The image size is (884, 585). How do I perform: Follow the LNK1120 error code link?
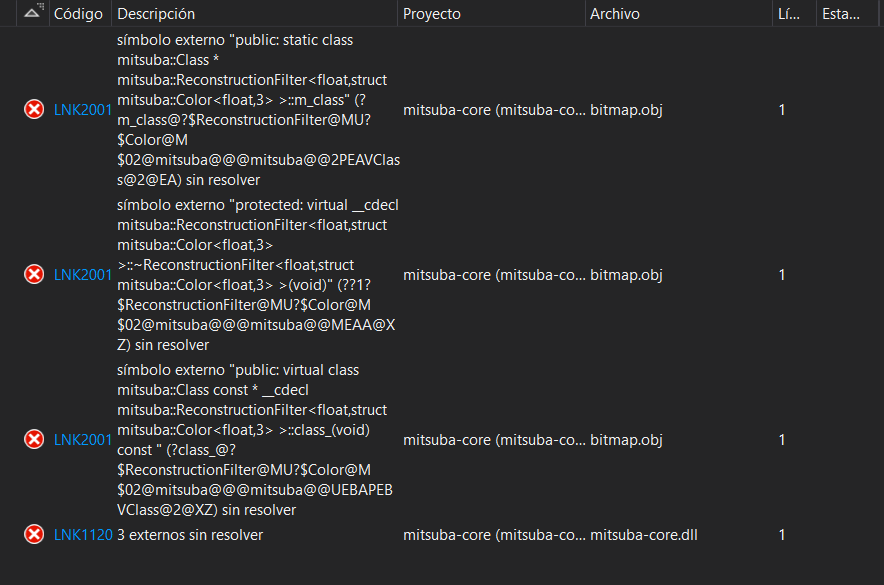[x=81, y=534]
